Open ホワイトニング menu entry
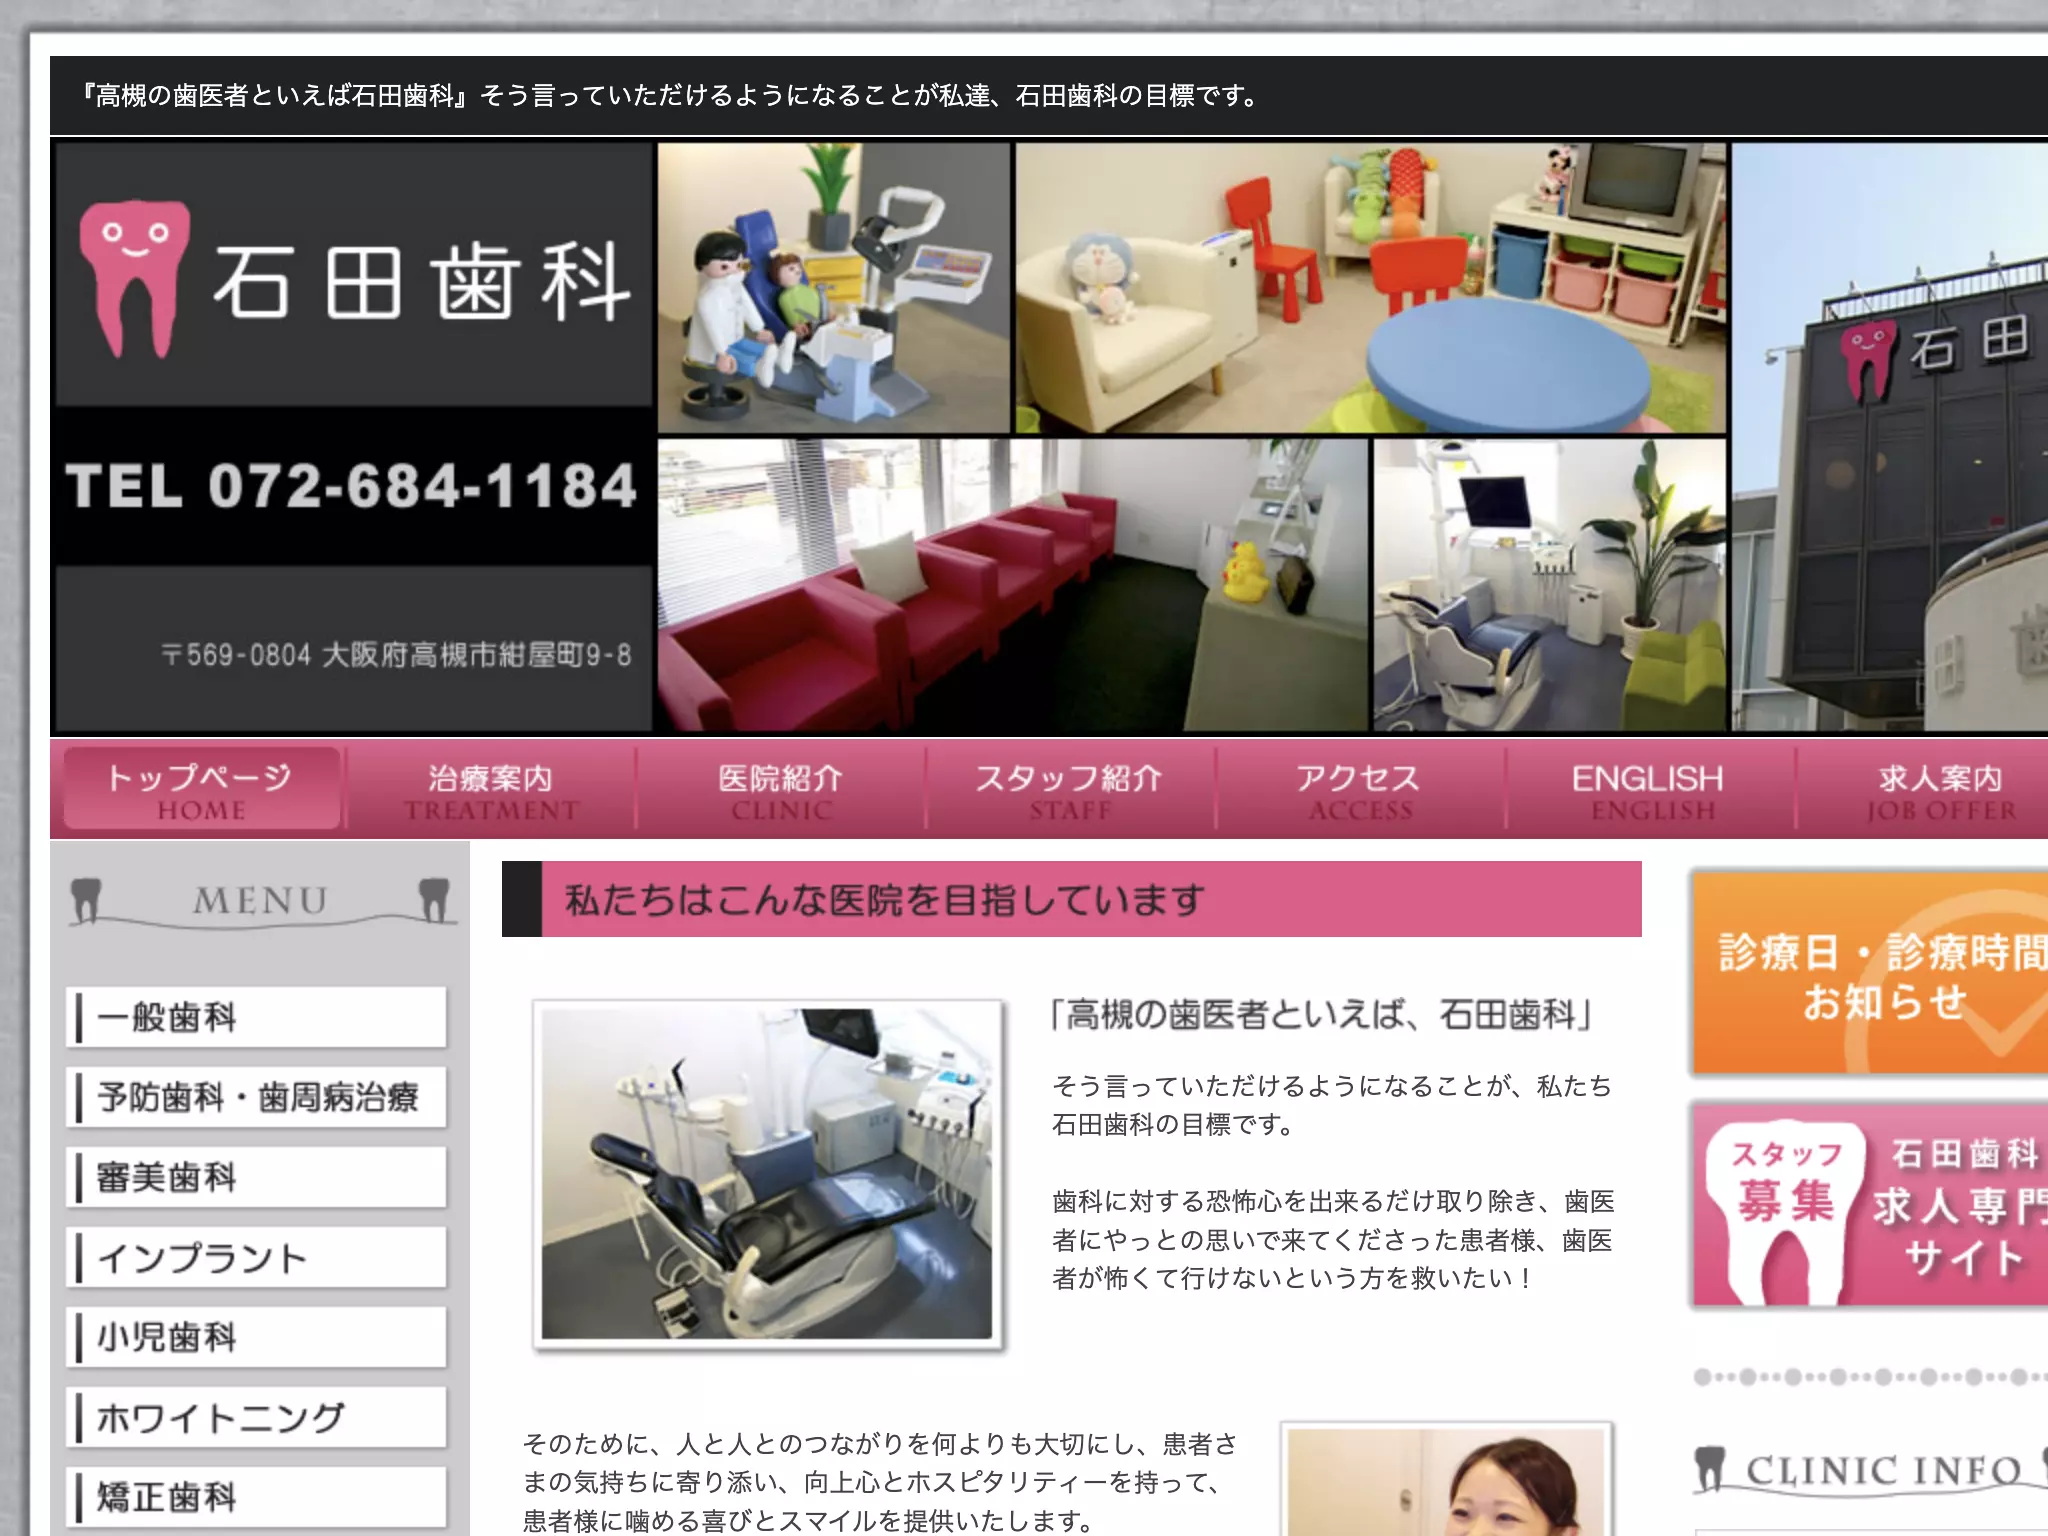 256,1417
